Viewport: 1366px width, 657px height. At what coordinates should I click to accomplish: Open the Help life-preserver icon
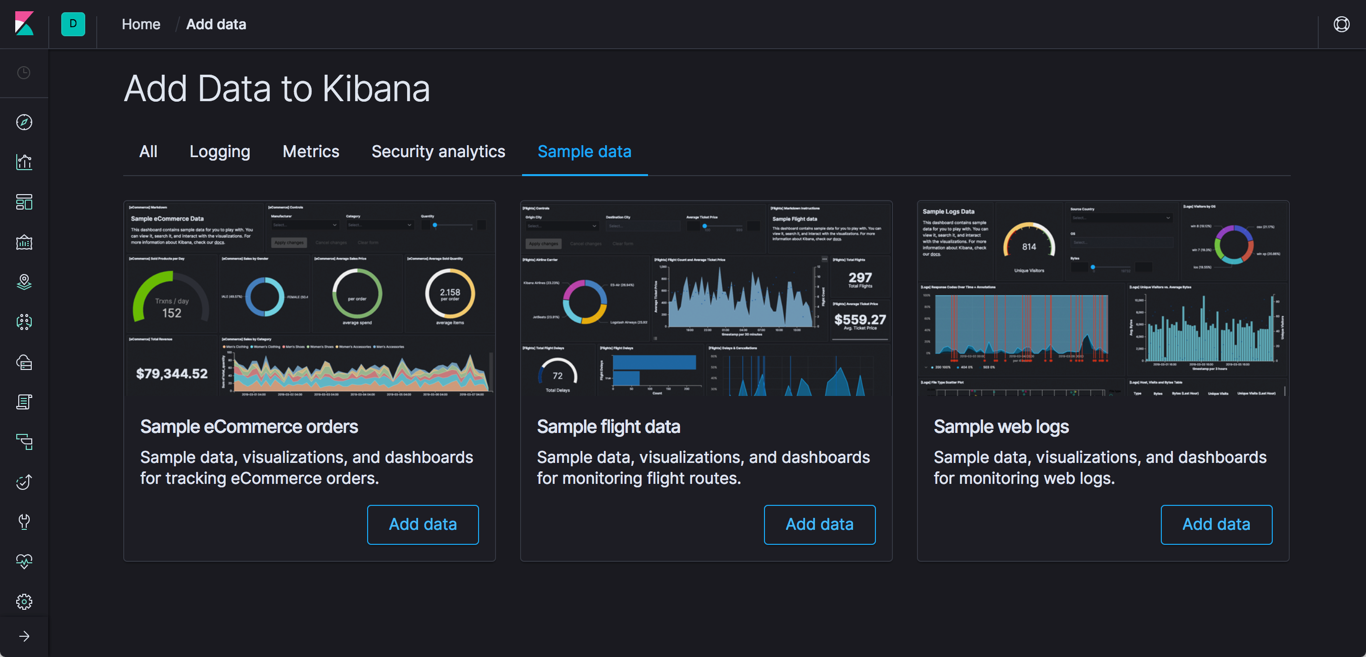pyautogui.click(x=1341, y=24)
